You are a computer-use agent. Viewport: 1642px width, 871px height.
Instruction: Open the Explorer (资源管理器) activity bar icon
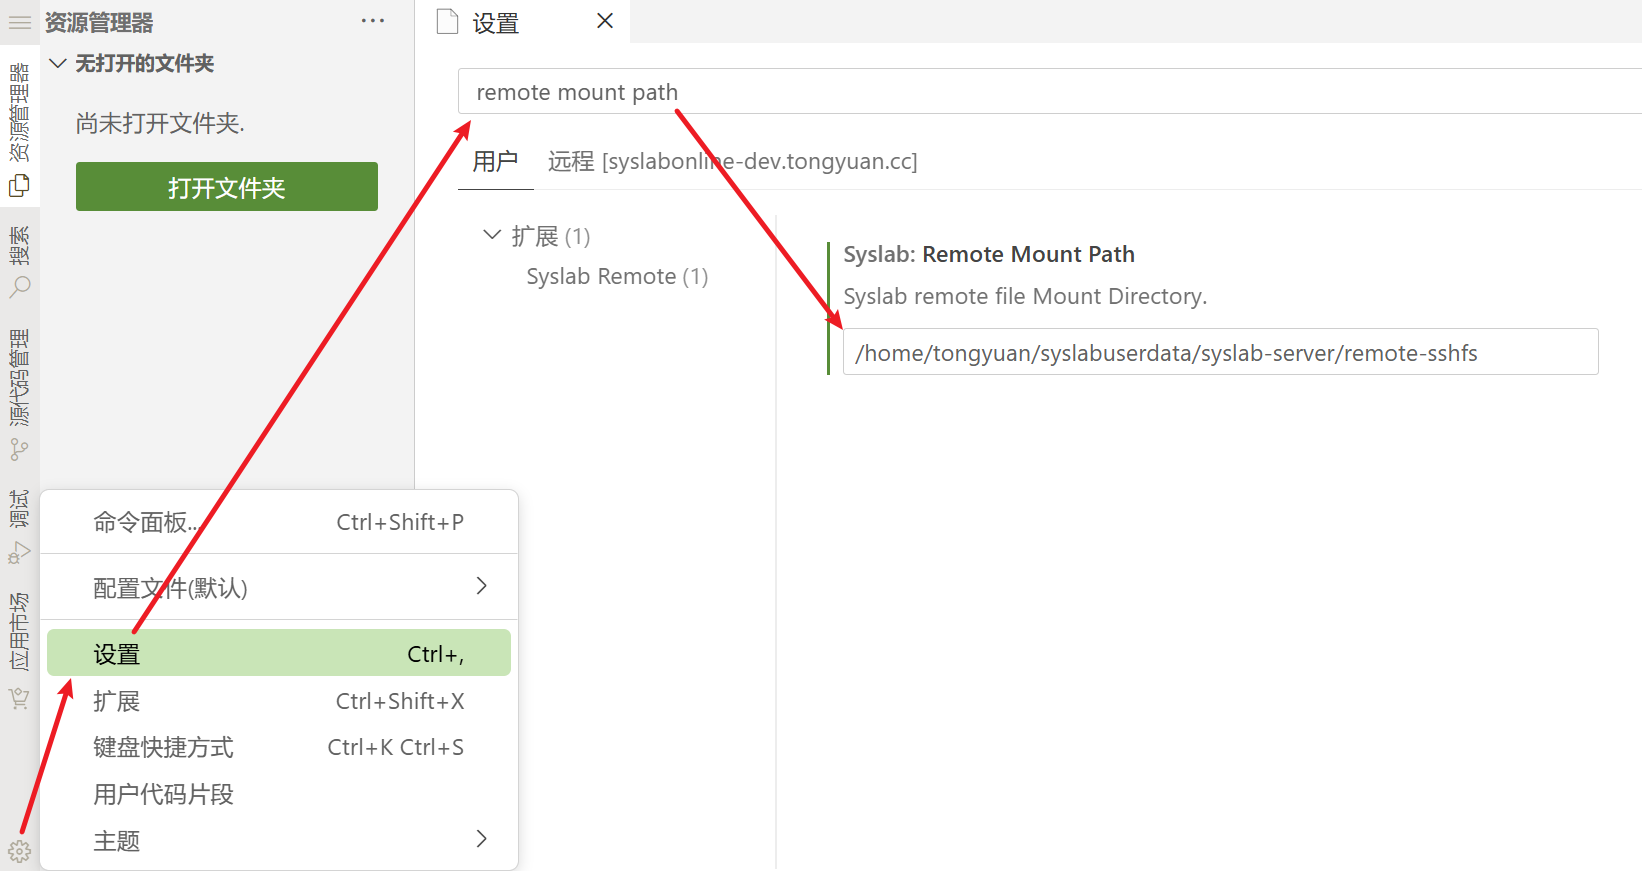[x=19, y=185]
